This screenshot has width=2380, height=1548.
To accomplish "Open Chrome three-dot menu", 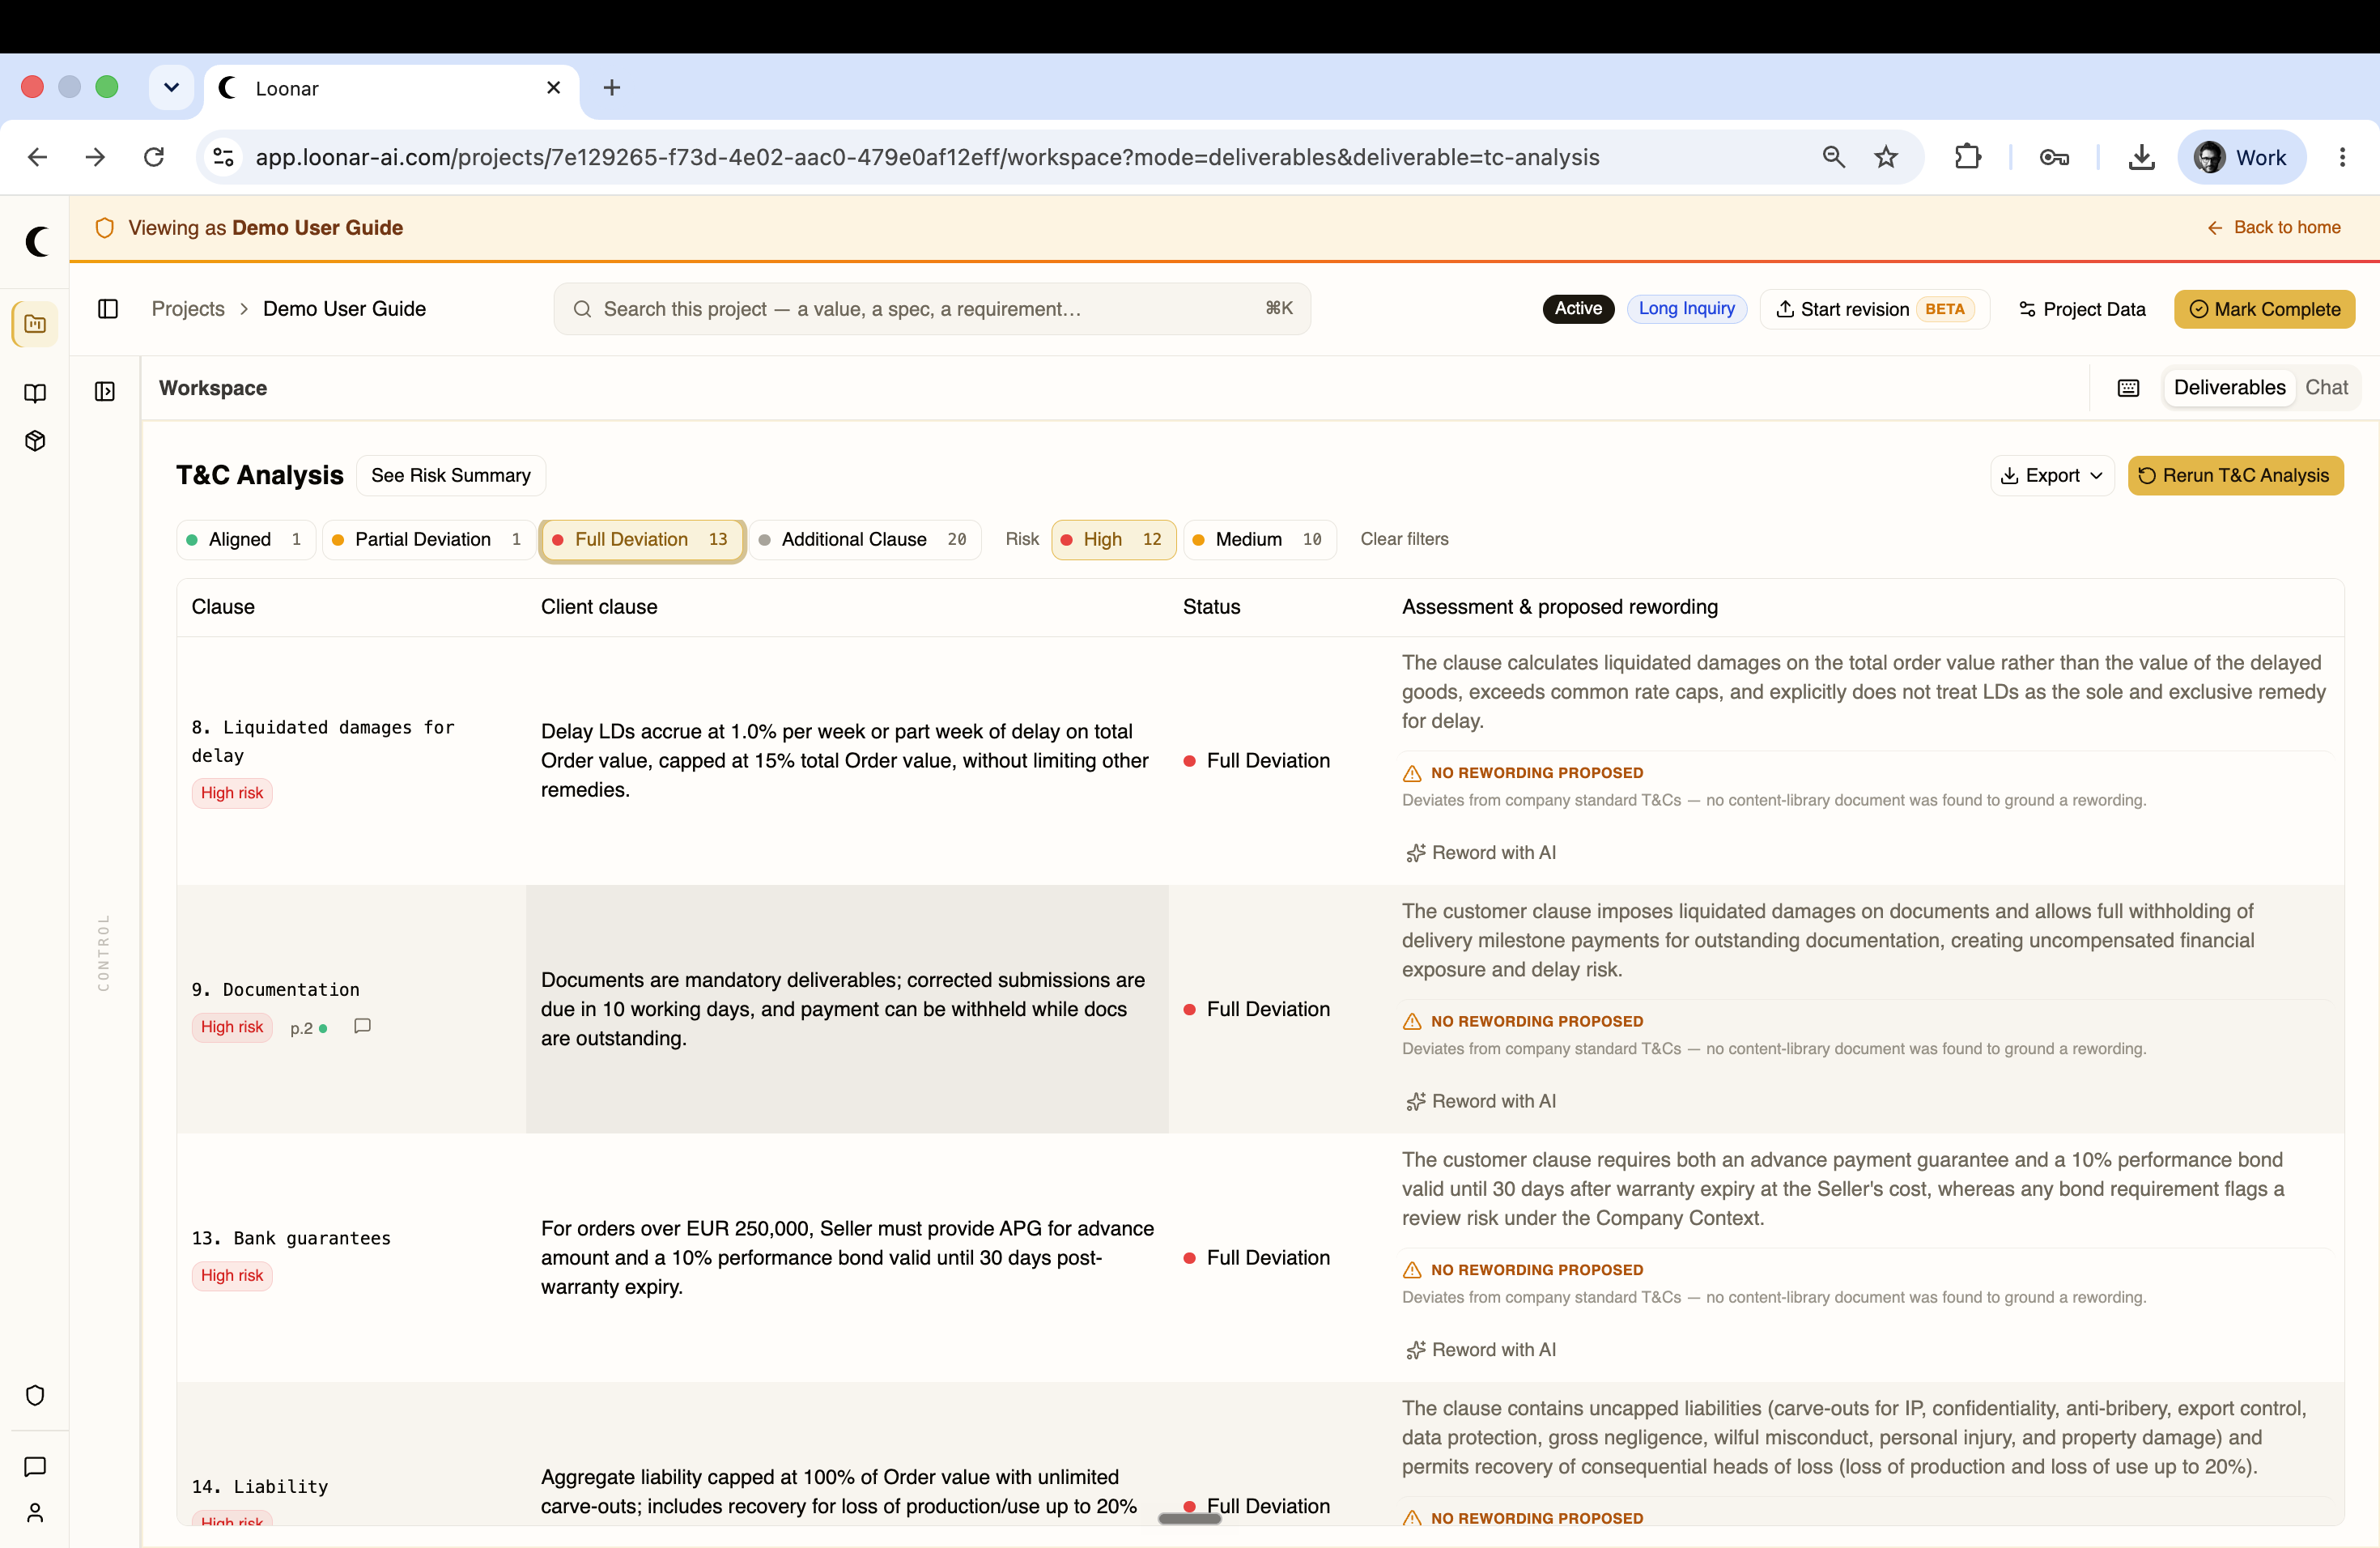I will point(2342,157).
